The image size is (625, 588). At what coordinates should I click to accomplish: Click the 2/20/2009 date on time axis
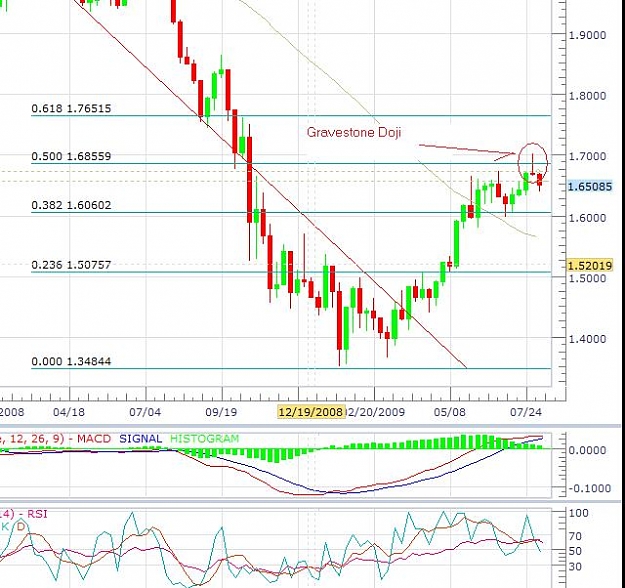(376, 412)
